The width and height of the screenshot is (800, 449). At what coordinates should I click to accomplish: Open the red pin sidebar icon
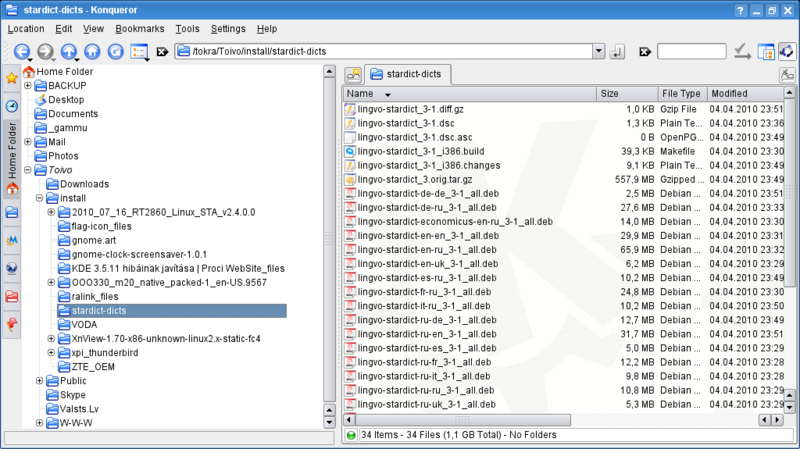tap(12, 325)
